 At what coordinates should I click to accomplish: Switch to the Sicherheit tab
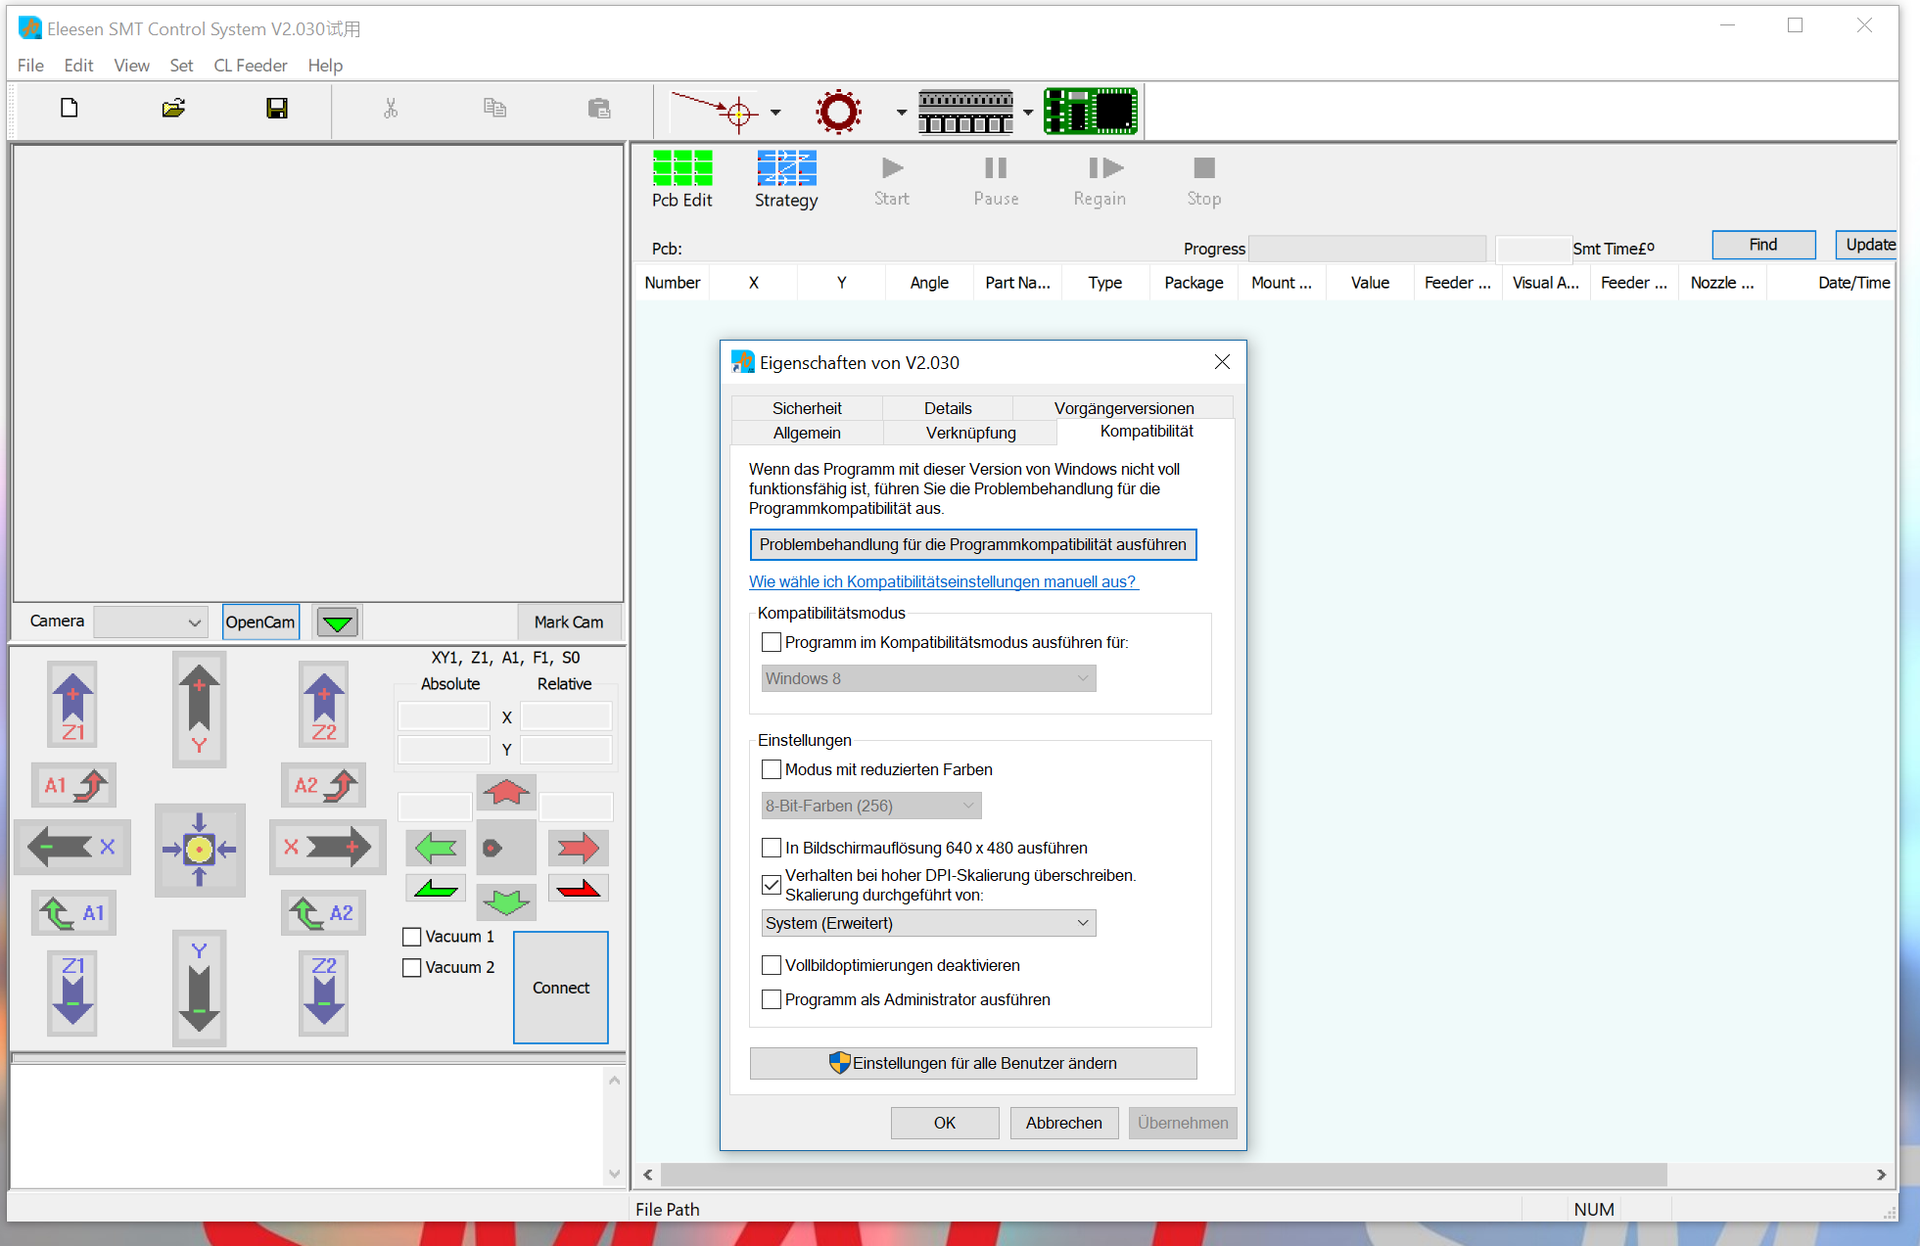tap(807, 408)
